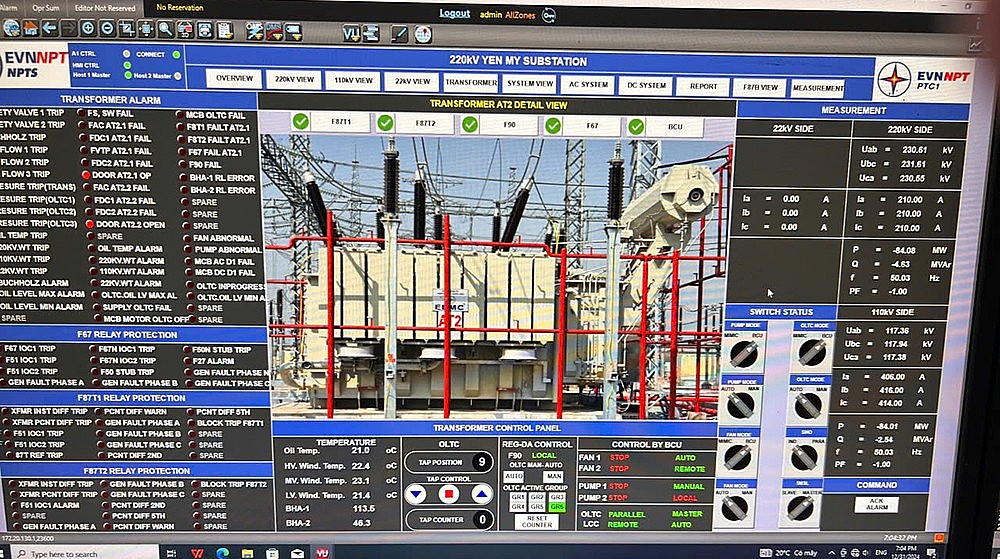The width and height of the screenshot is (1000, 559).
Task: Open the MEASUREMENT tab
Action: [818, 89]
